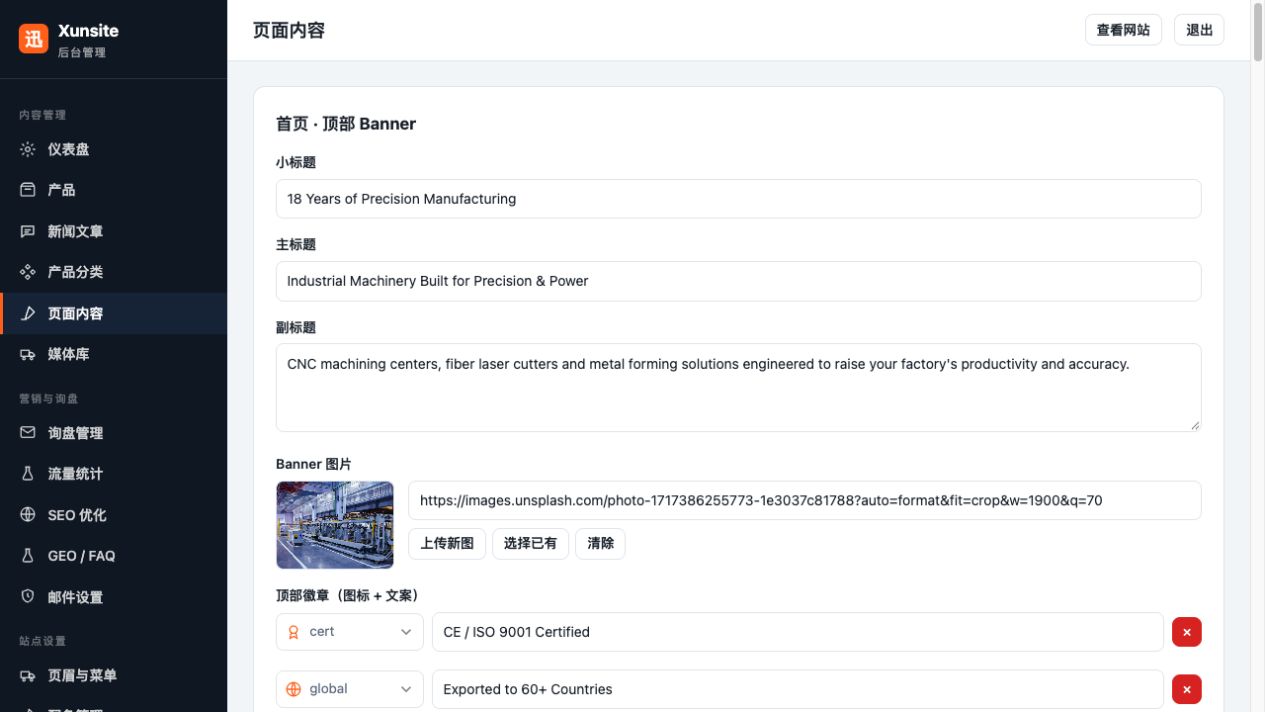Click 选择已有 to pick existing image
This screenshot has height=712, width=1265.
click(530, 544)
